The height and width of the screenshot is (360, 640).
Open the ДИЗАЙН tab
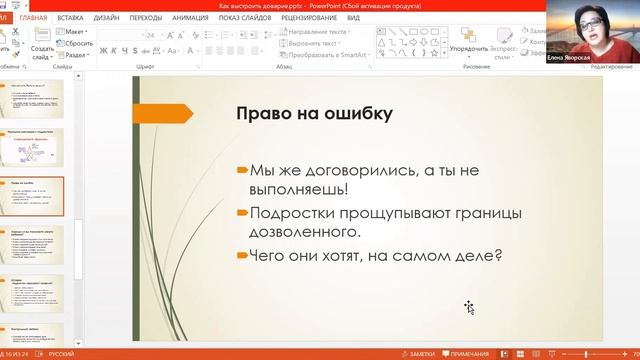[106, 18]
